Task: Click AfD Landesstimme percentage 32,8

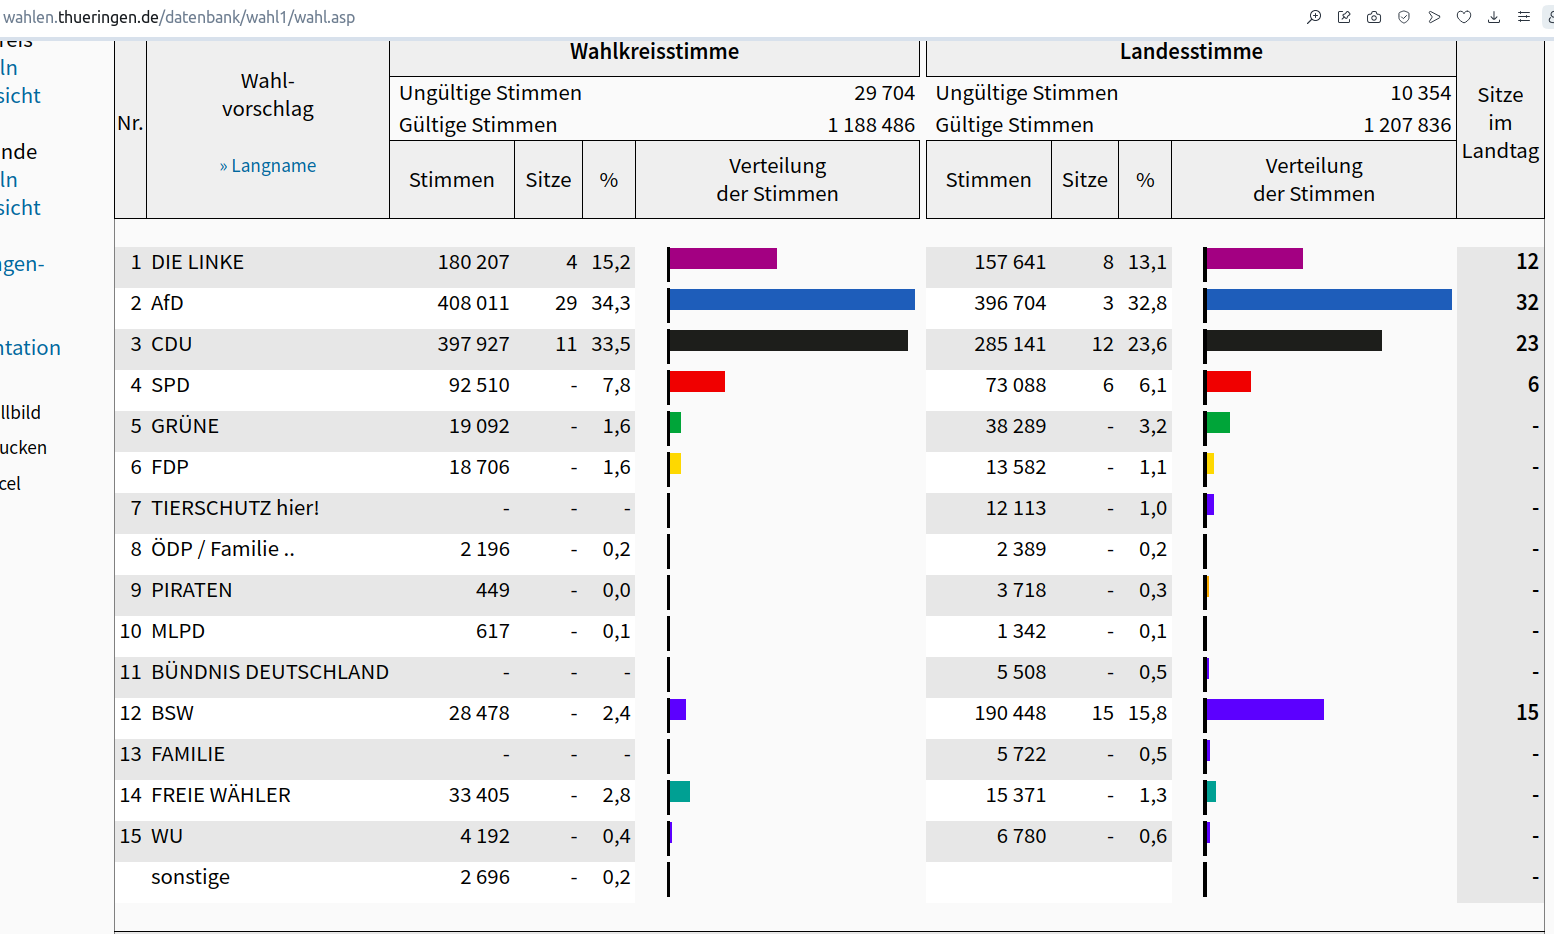Action: click(x=1147, y=303)
